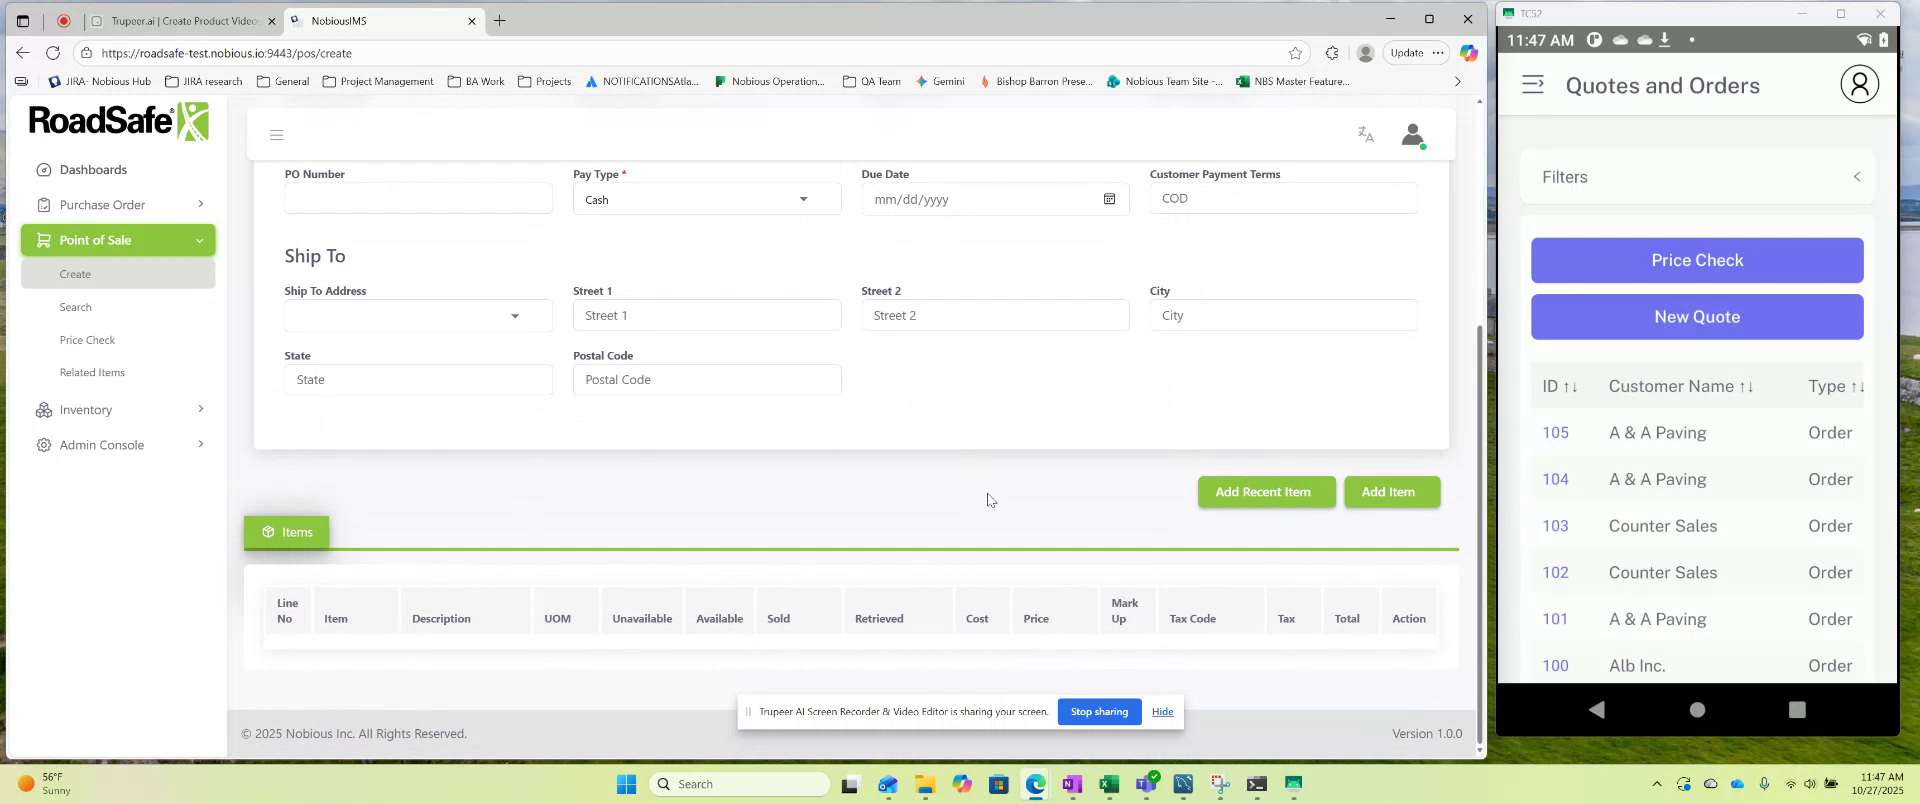
Task: Focus the State field
Action: click(x=418, y=380)
